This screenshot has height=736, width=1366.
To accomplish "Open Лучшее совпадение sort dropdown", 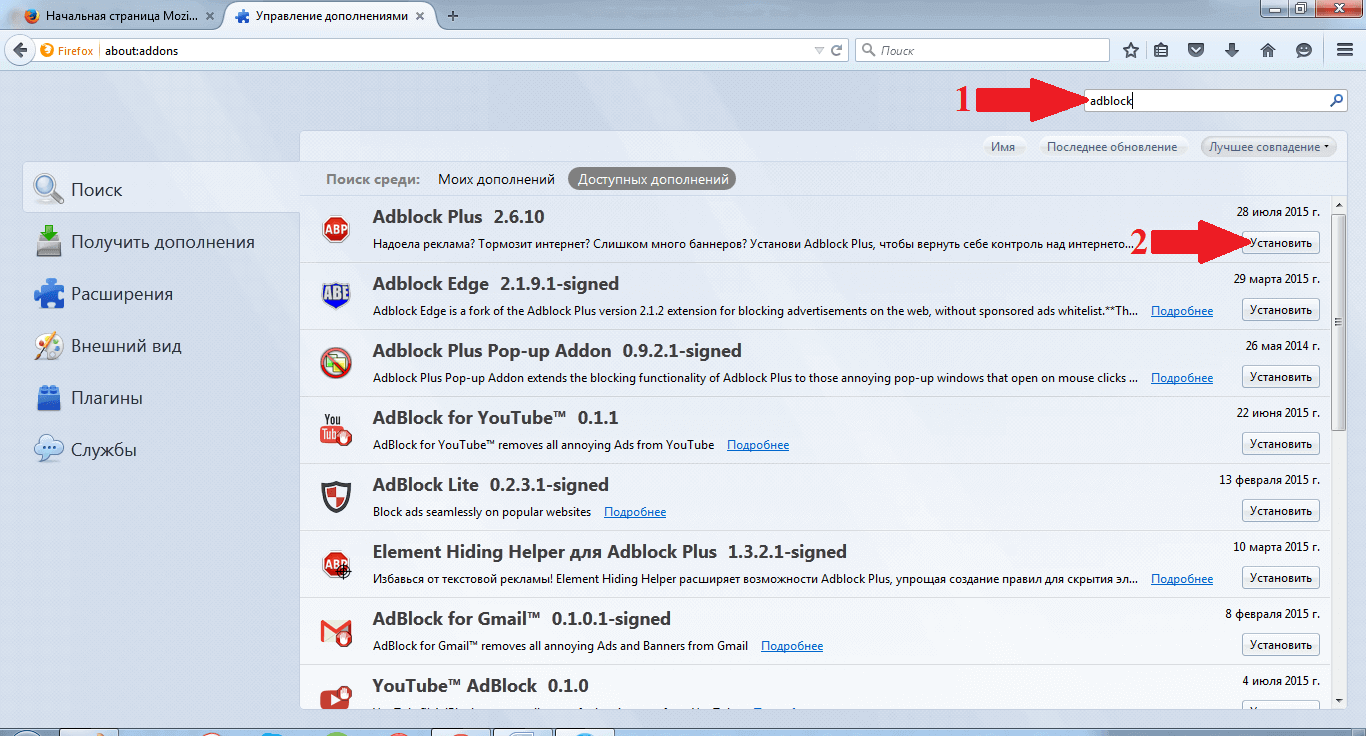I will (1269, 147).
